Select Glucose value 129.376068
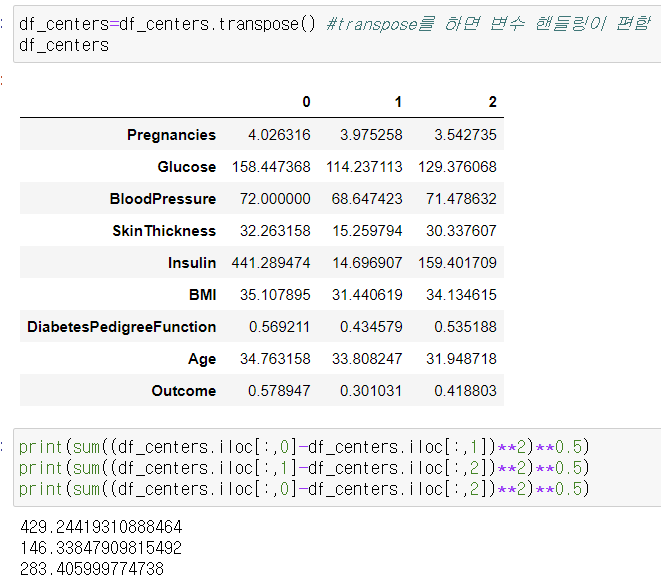Image resolution: width=661 pixels, height=582 pixels. tap(457, 167)
